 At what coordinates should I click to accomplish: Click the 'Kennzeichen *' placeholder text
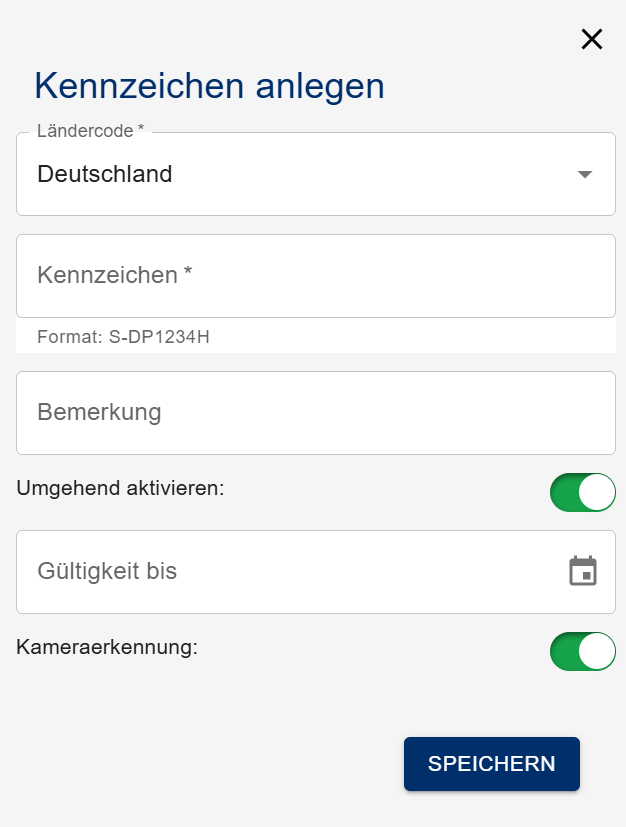(114, 275)
